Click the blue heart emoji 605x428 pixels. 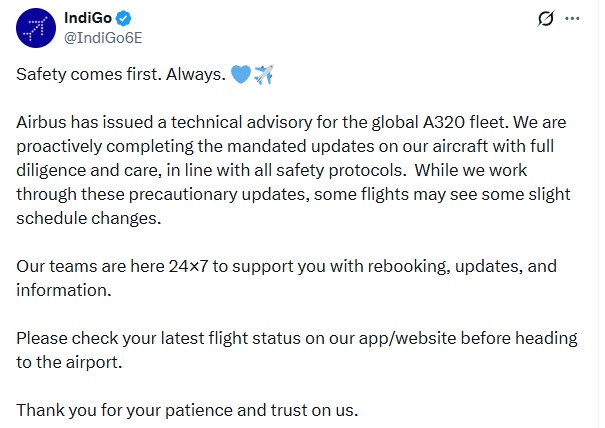tap(241, 75)
